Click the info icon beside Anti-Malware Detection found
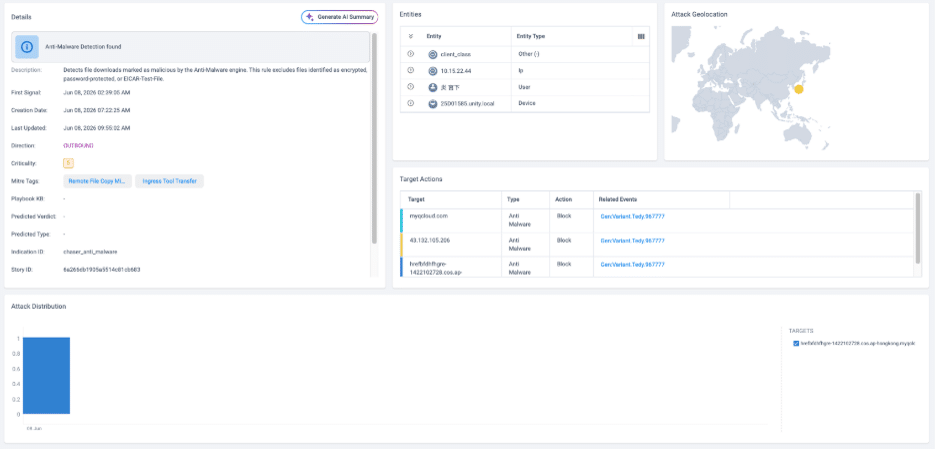 [27, 47]
